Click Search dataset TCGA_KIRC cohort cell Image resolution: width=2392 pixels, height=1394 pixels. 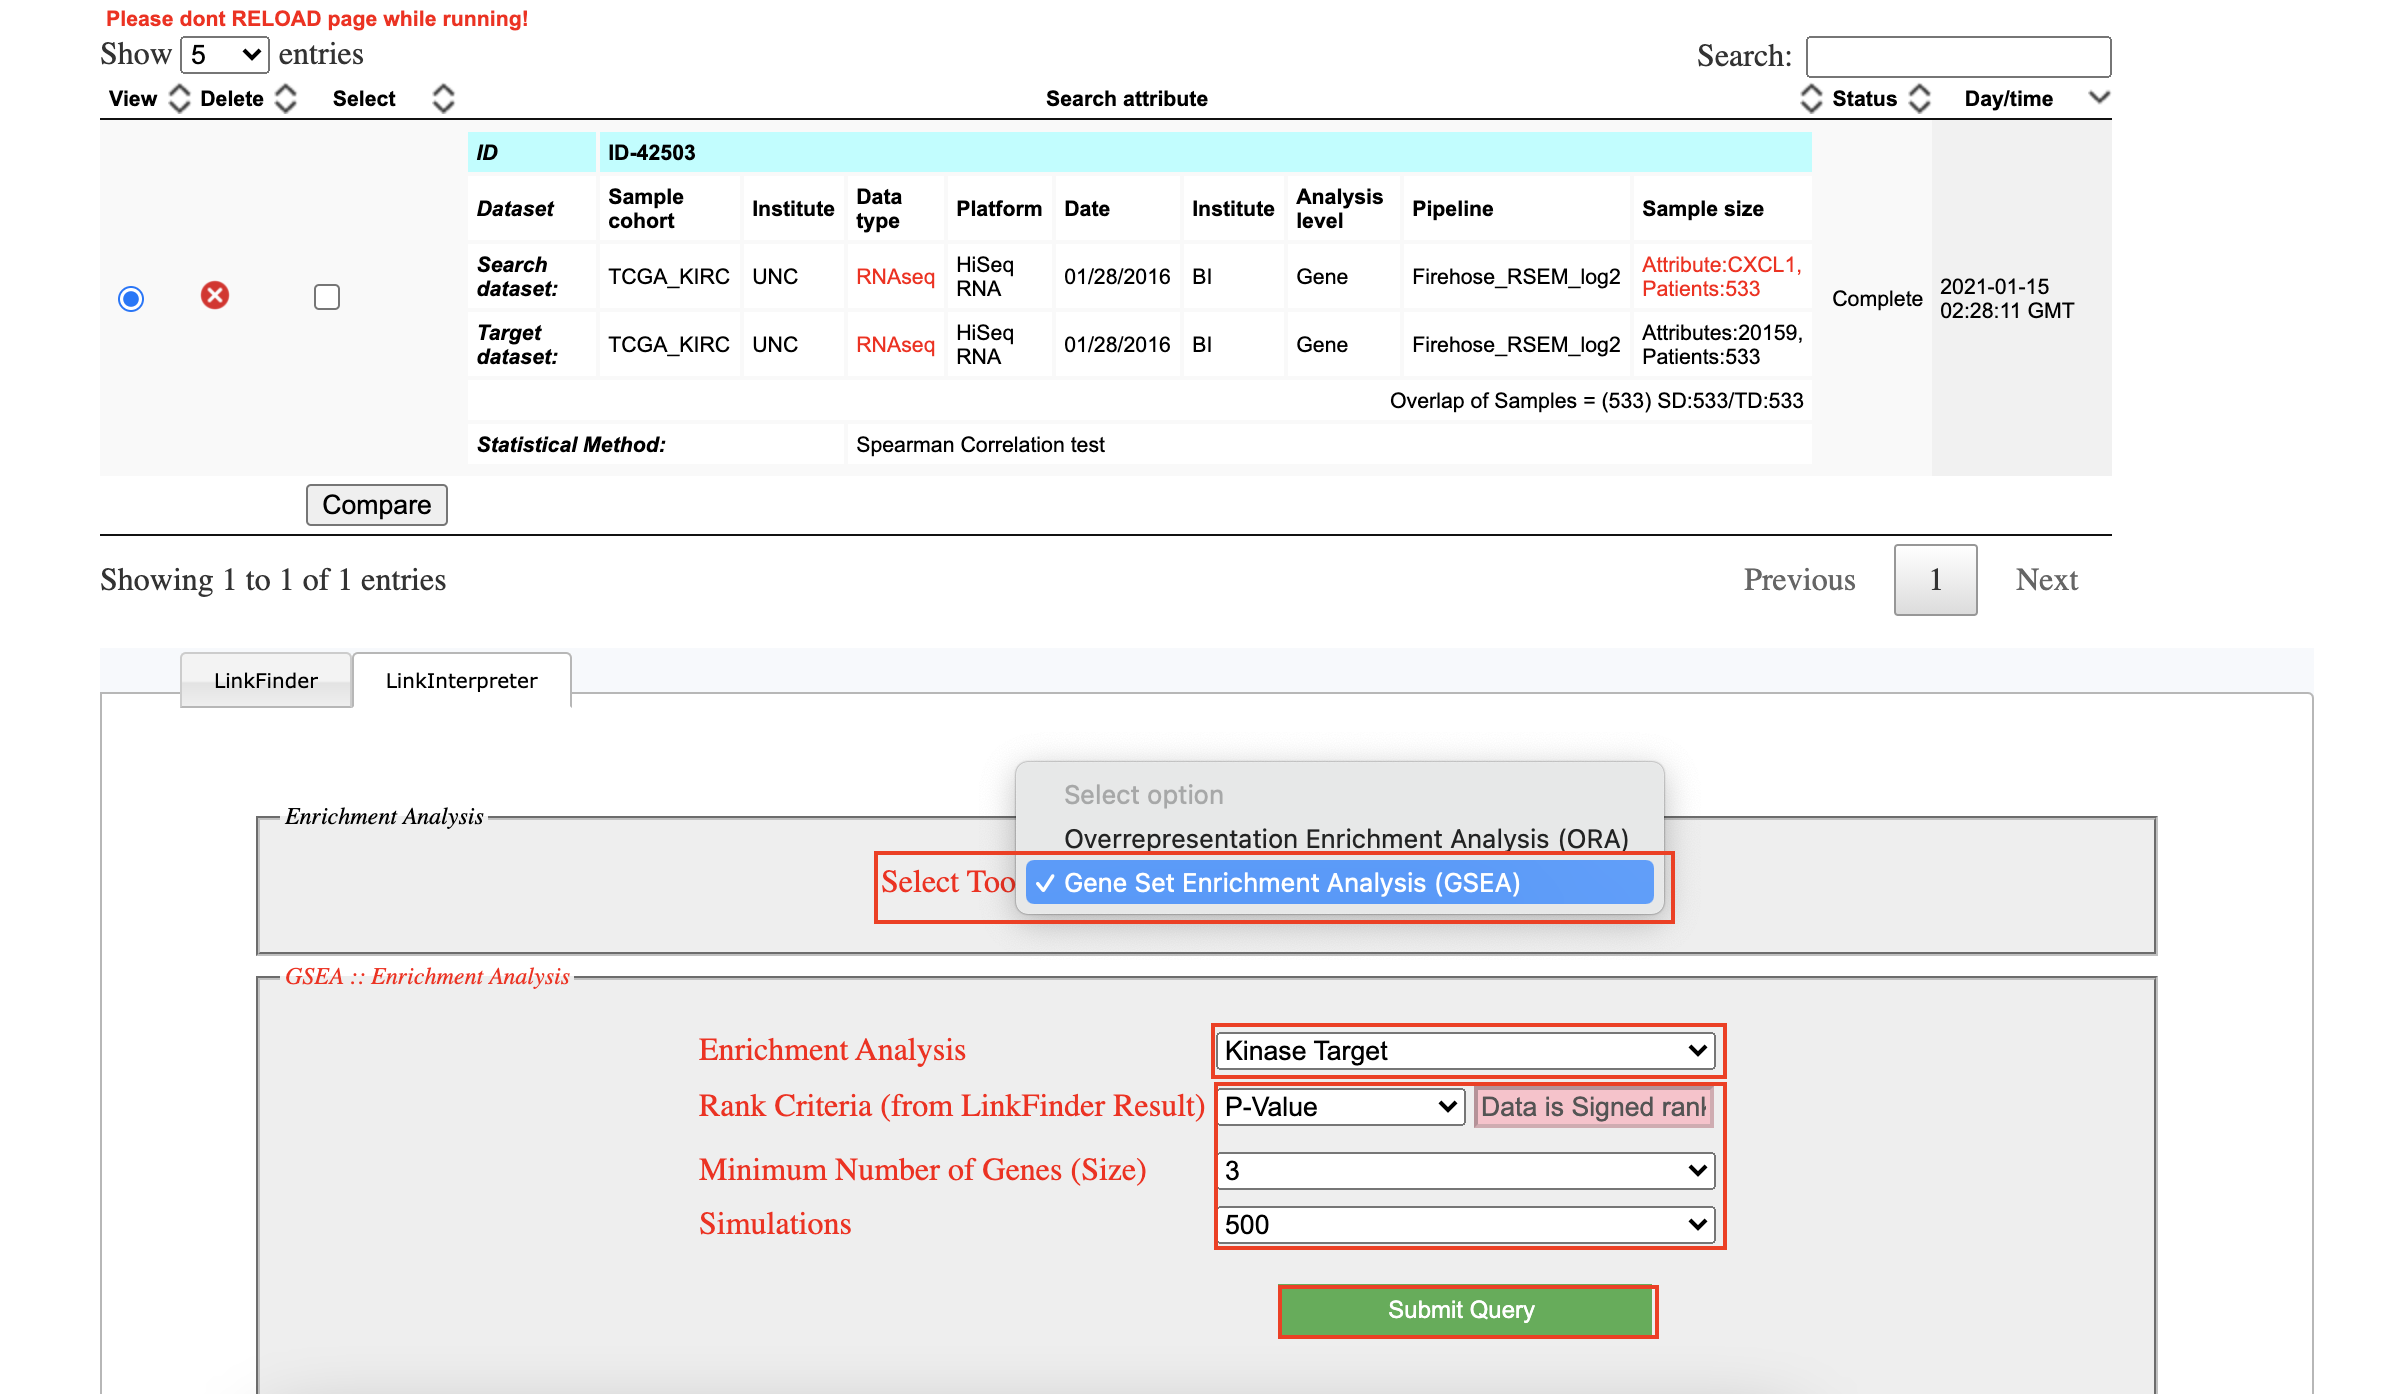click(668, 276)
